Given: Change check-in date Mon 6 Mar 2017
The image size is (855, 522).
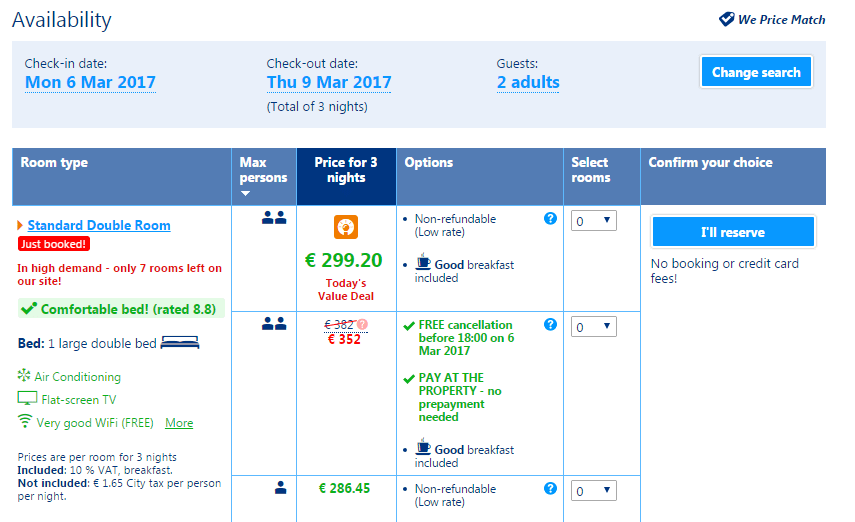Looking at the screenshot, I should 90,82.
